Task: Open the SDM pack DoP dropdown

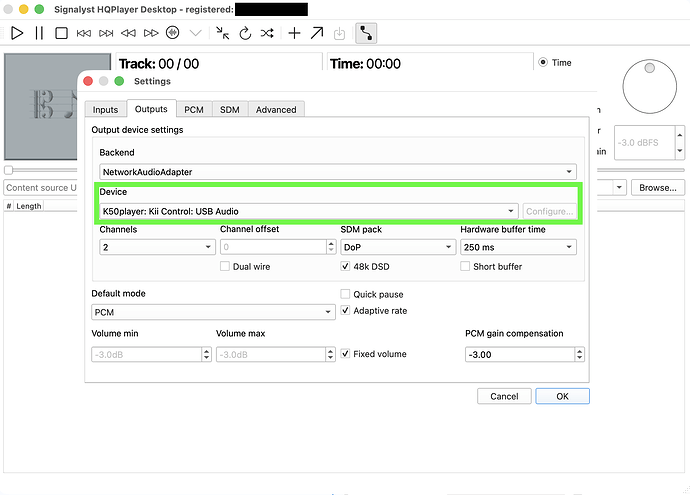Action: [x=398, y=247]
